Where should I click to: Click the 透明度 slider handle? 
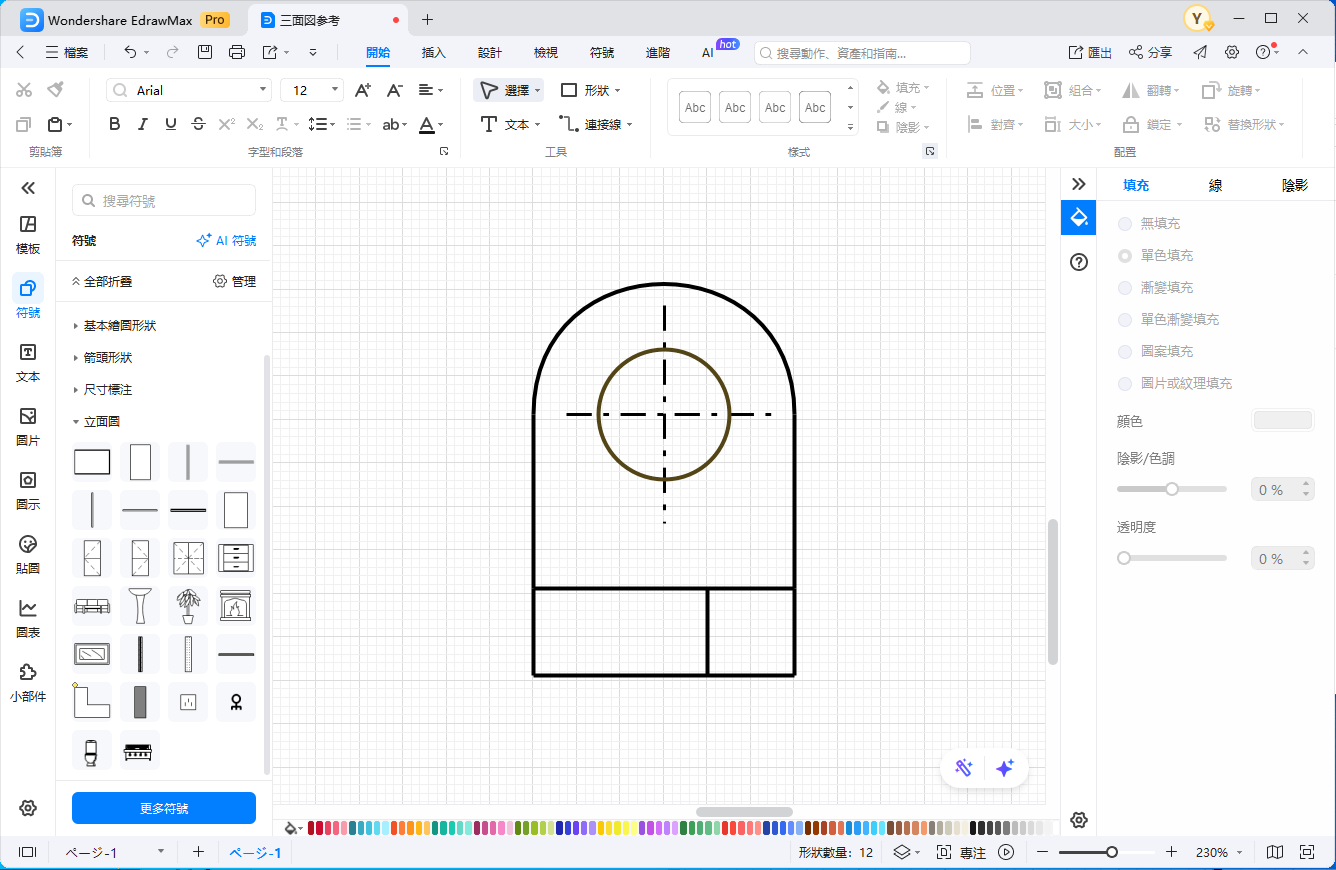click(x=1124, y=558)
